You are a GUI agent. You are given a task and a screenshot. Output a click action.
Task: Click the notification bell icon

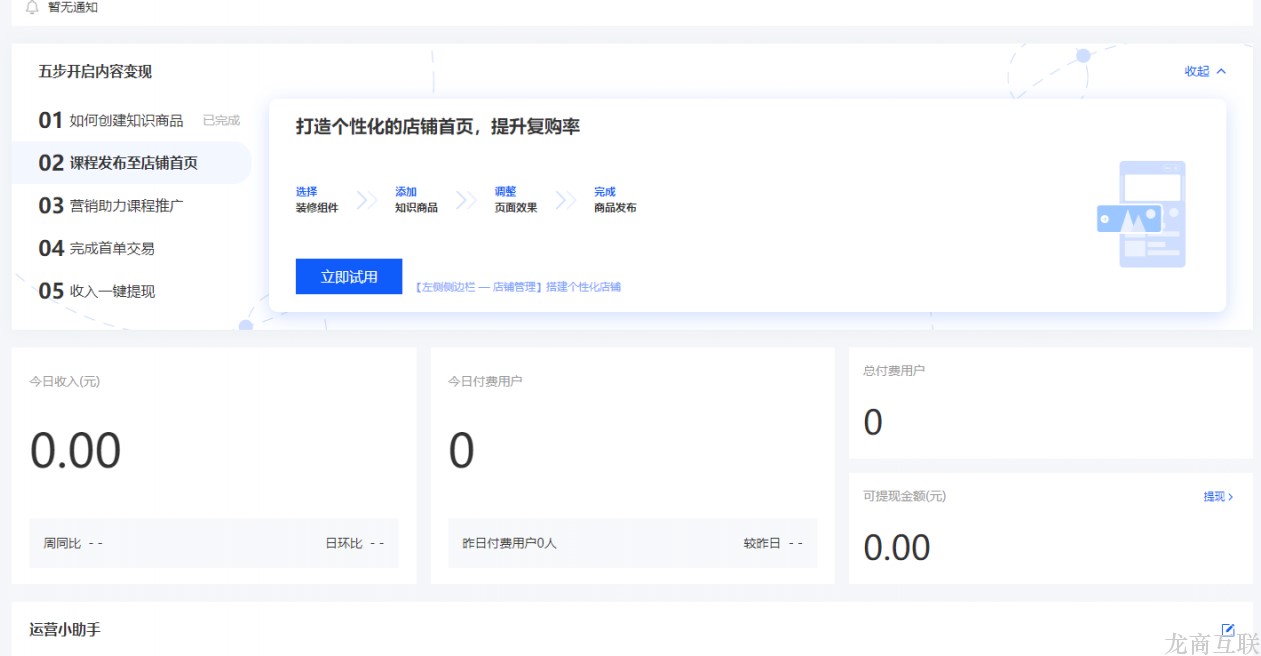[33, 7]
